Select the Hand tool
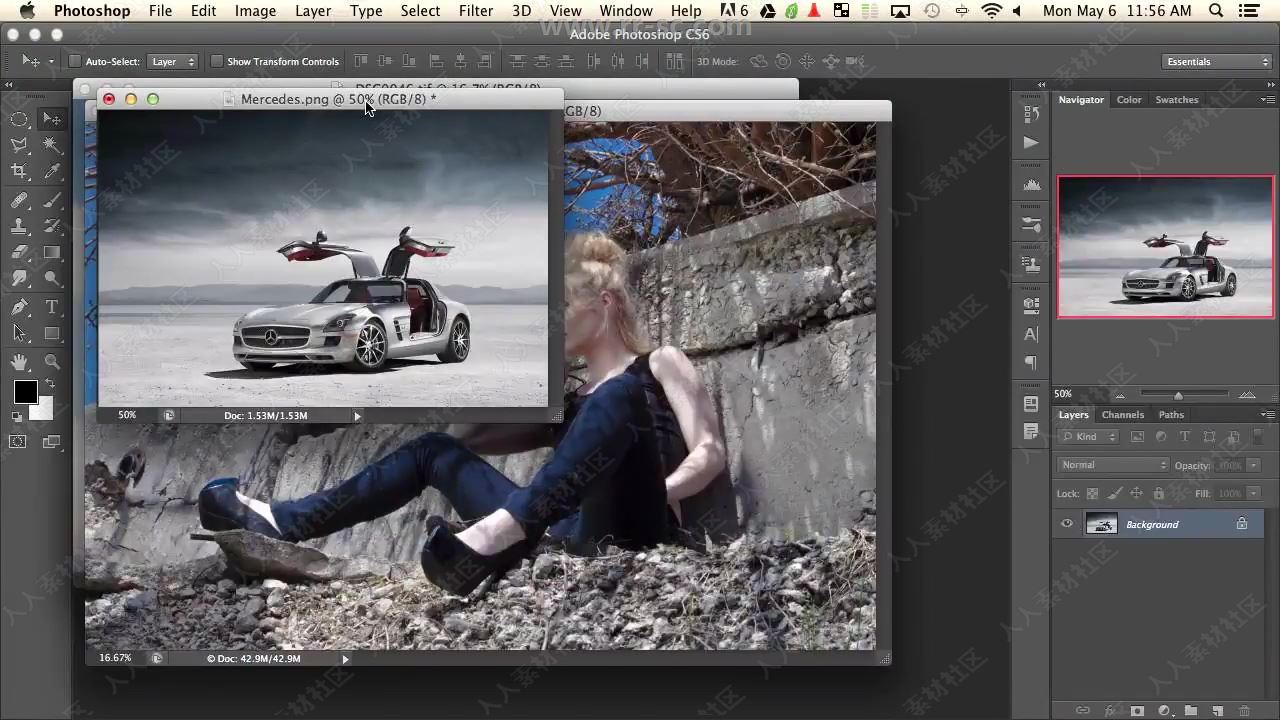1280x720 pixels. [x=19, y=362]
